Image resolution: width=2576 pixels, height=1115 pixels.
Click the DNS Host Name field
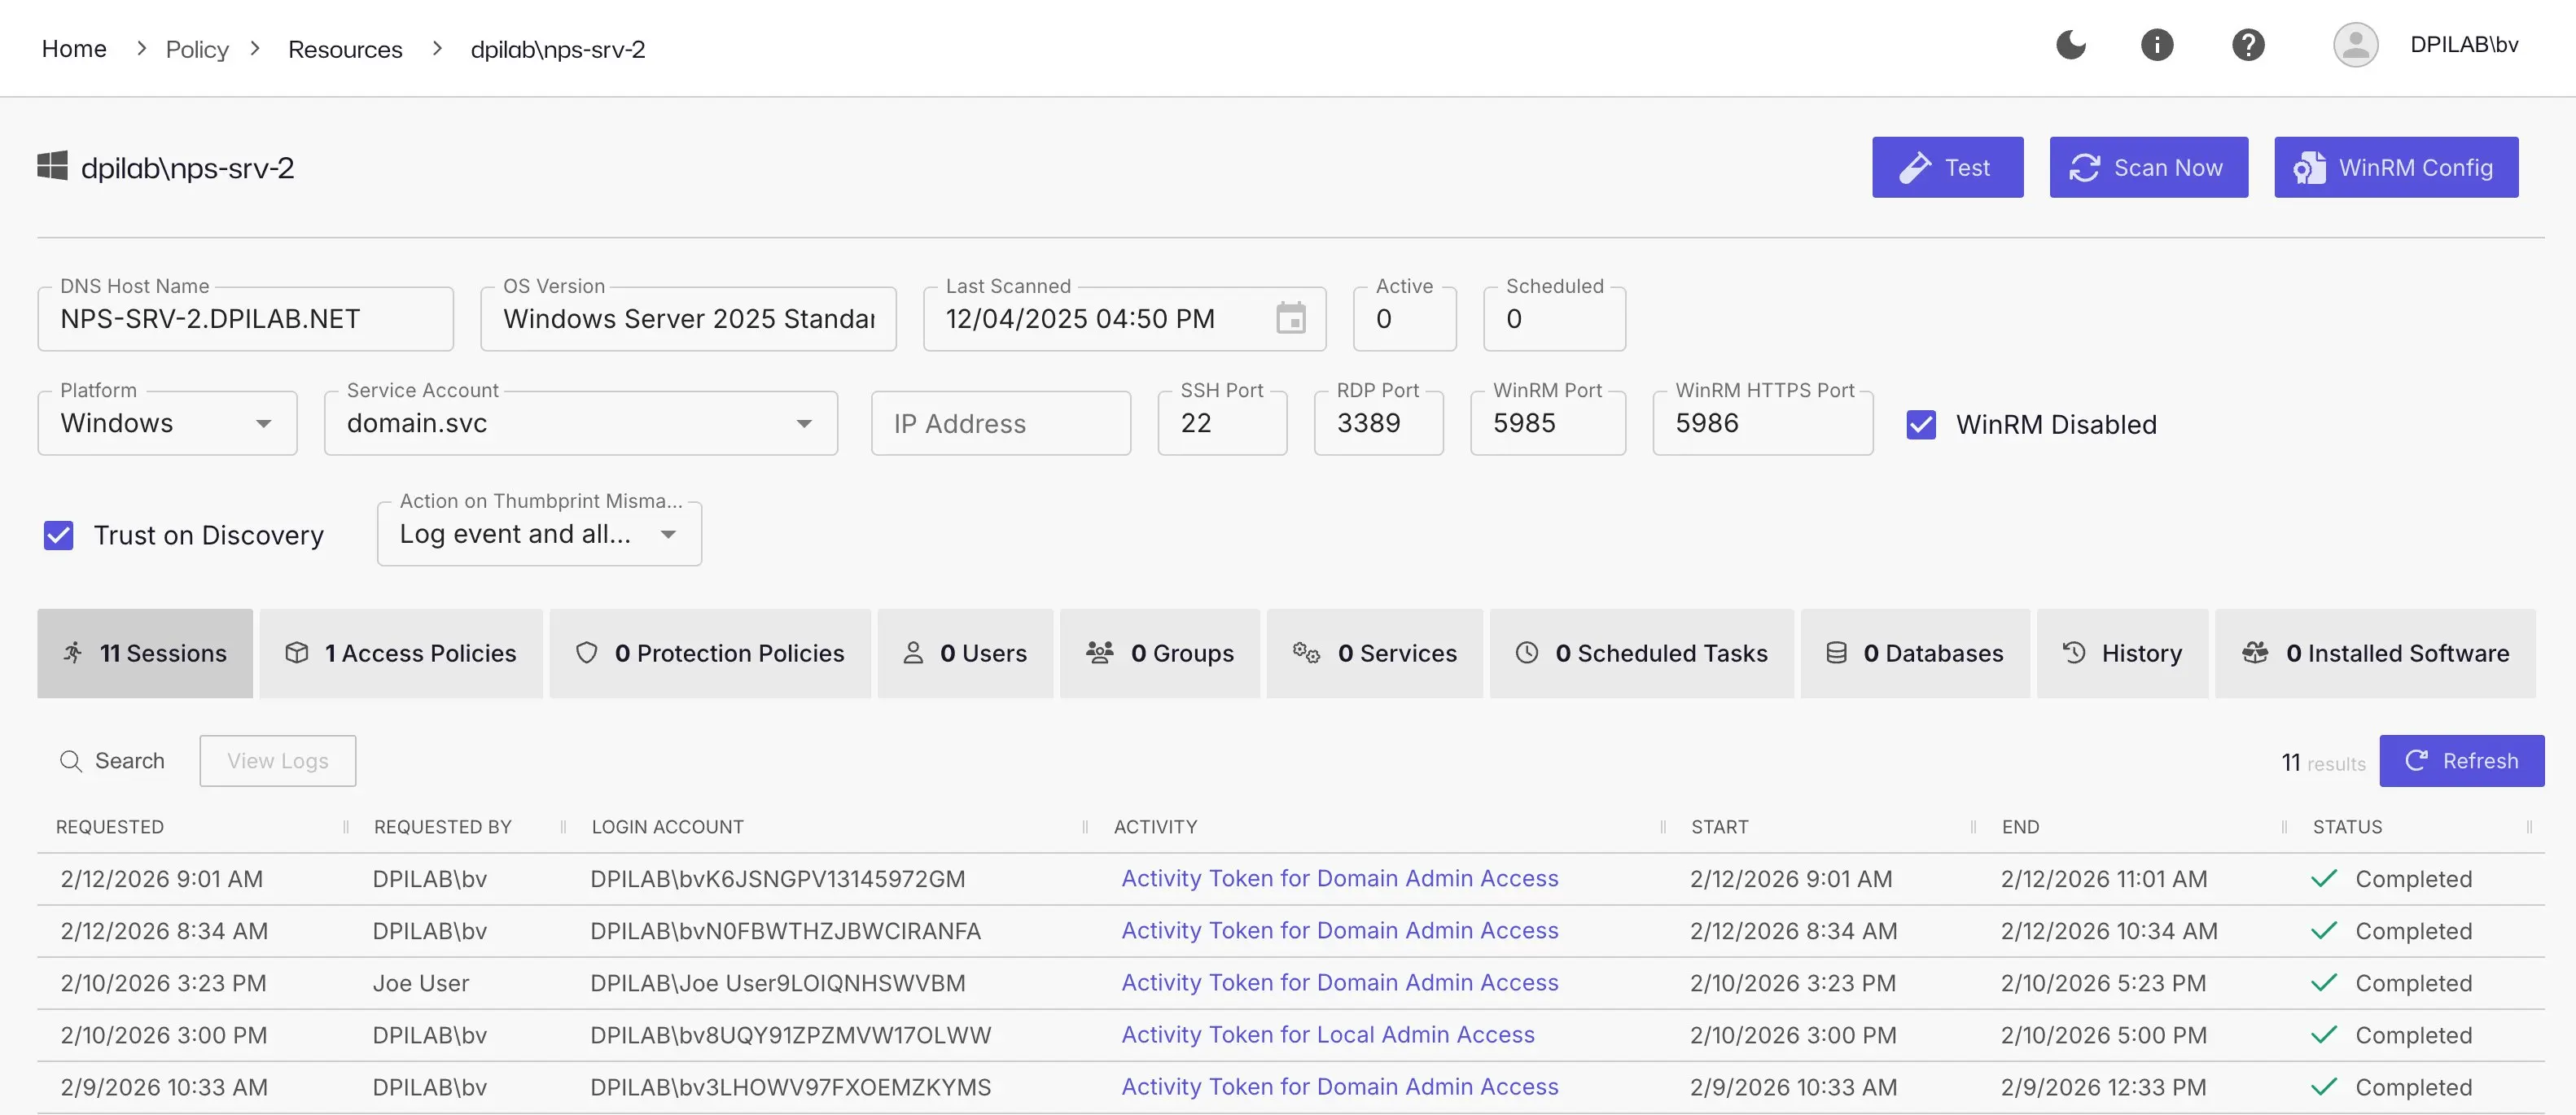(x=245, y=318)
